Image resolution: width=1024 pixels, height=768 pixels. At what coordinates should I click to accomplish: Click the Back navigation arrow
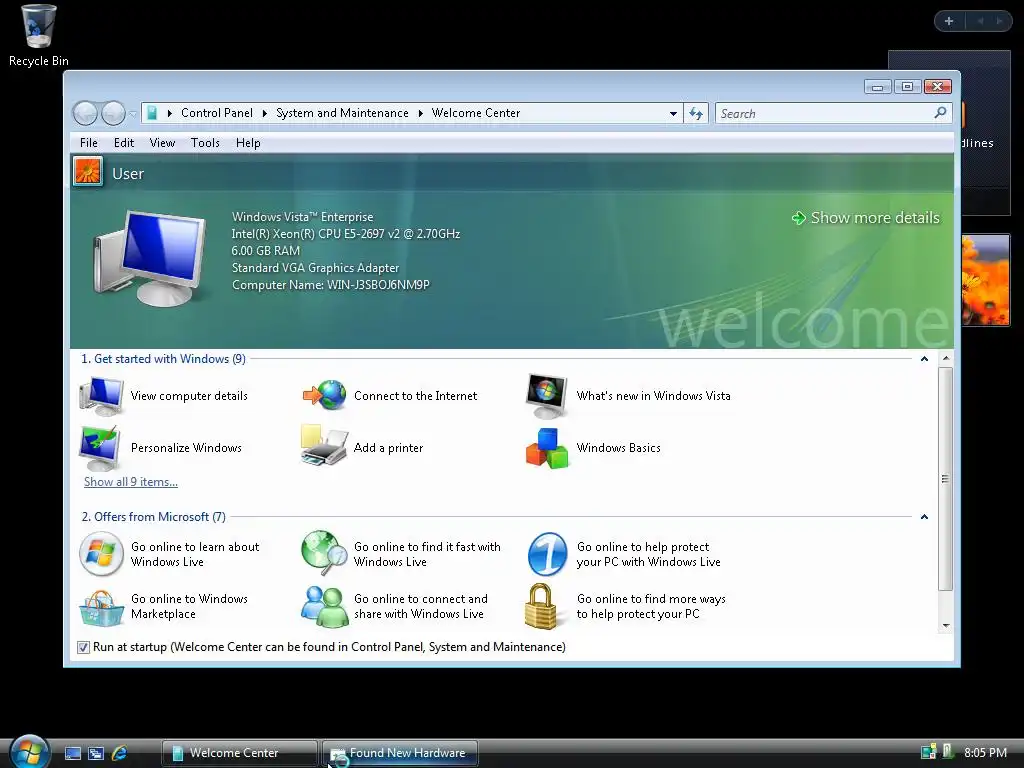(85, 114)
